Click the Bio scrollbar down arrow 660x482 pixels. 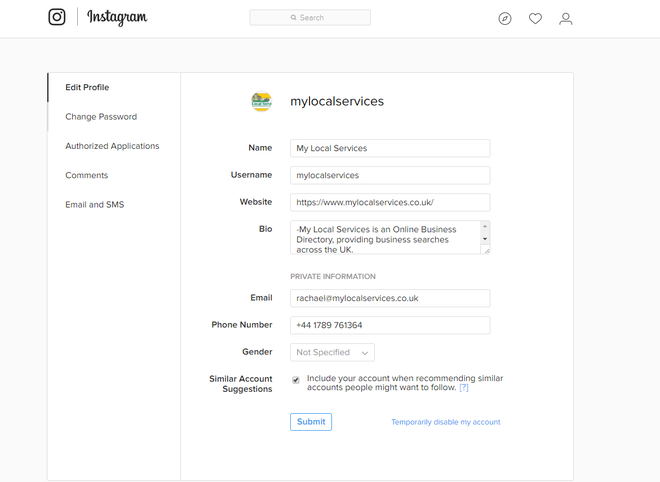click(x=485, y=239)
